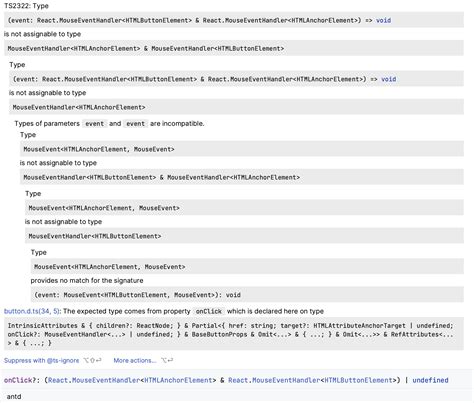Viewport: 474px width, 403px height.
Task: Click HTMLButtonElement in bottom onClick signature
Action: pos(358,380)
